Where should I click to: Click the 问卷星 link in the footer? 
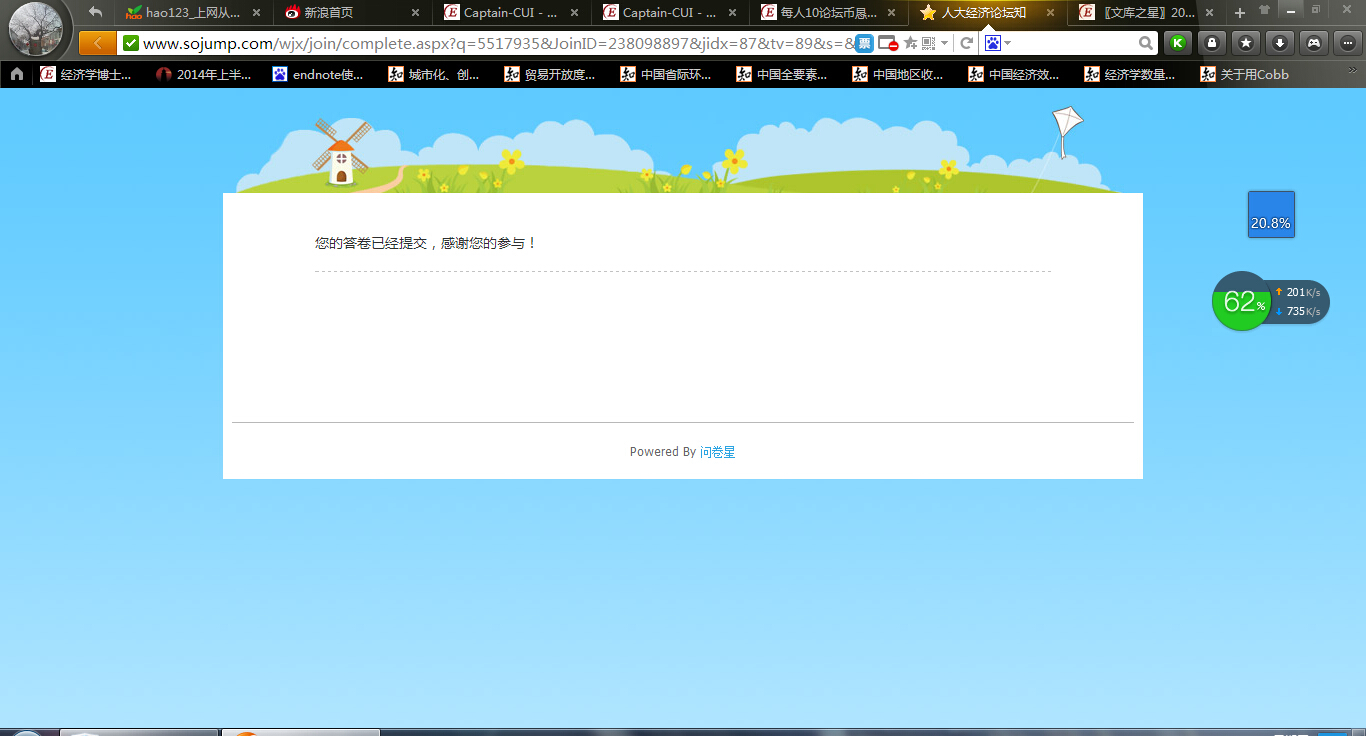coord(717,452)
